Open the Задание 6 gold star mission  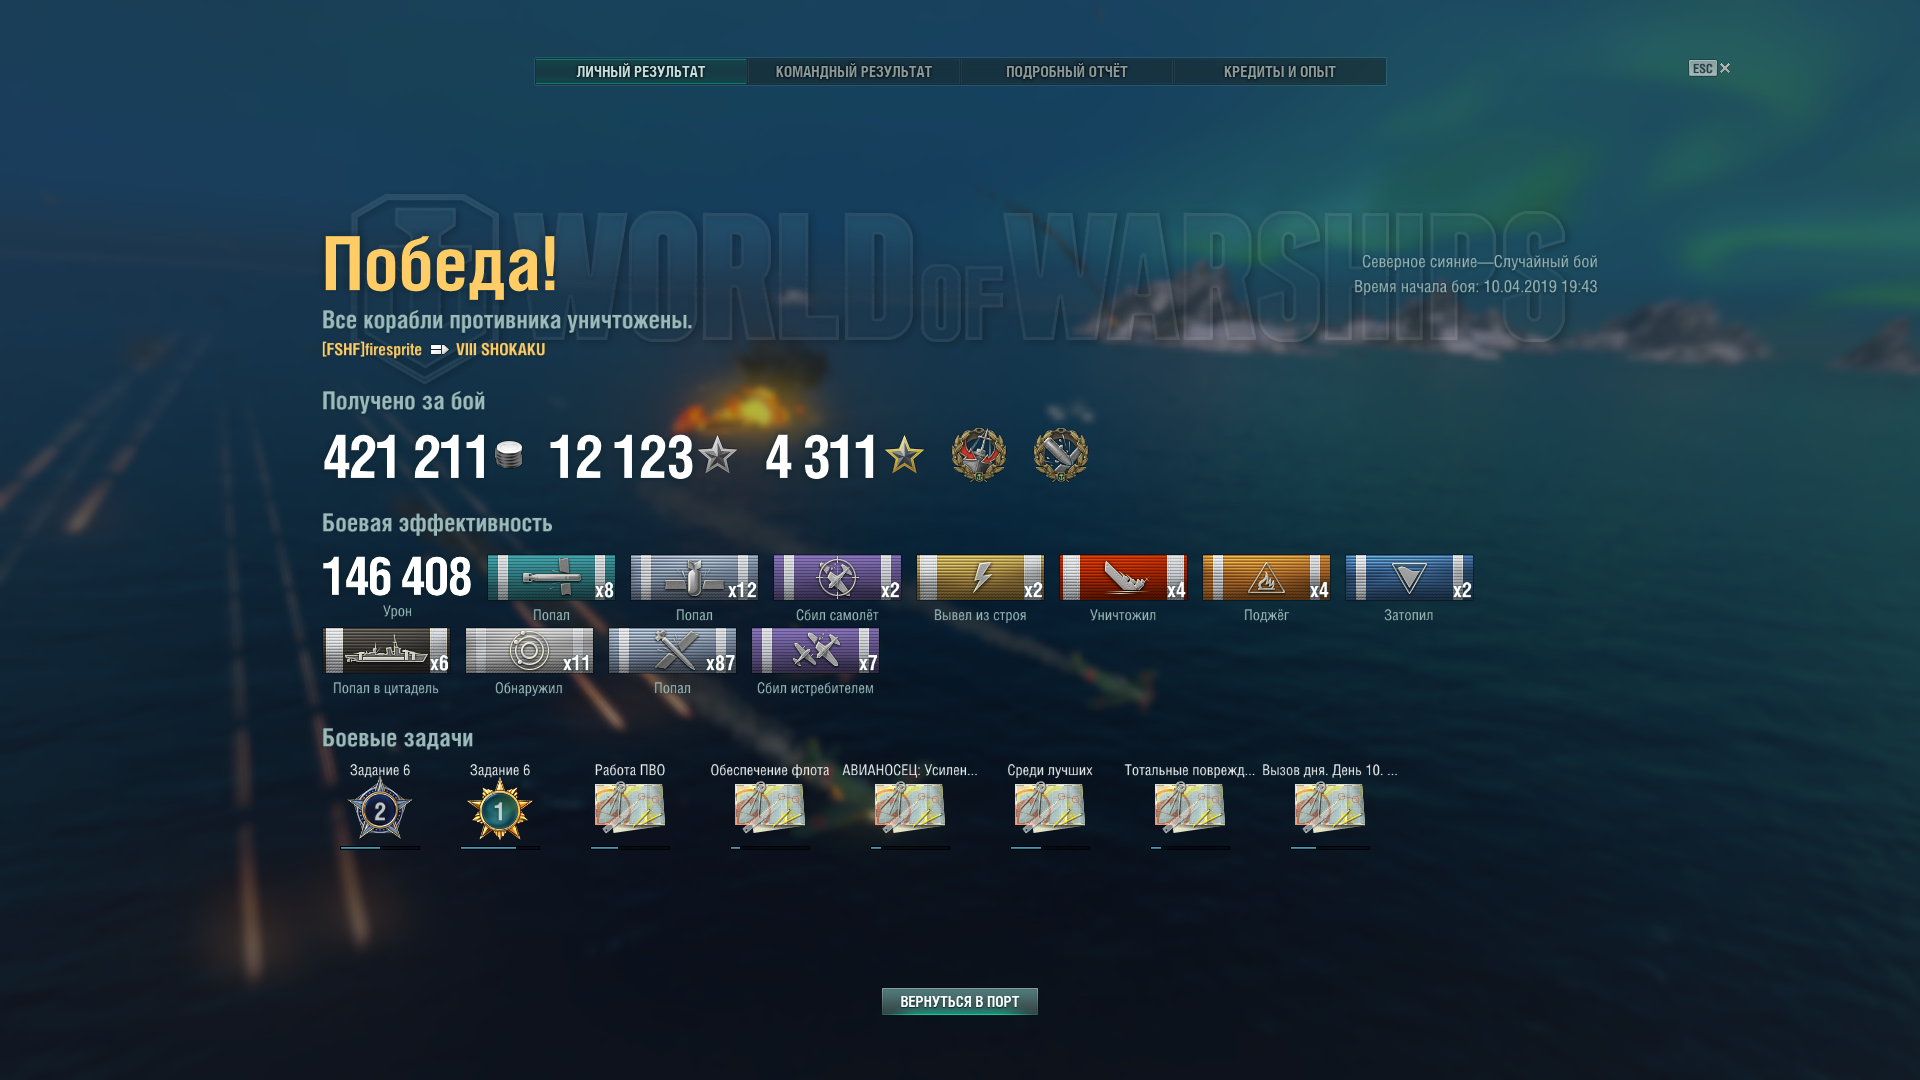[x=500, y=809]
